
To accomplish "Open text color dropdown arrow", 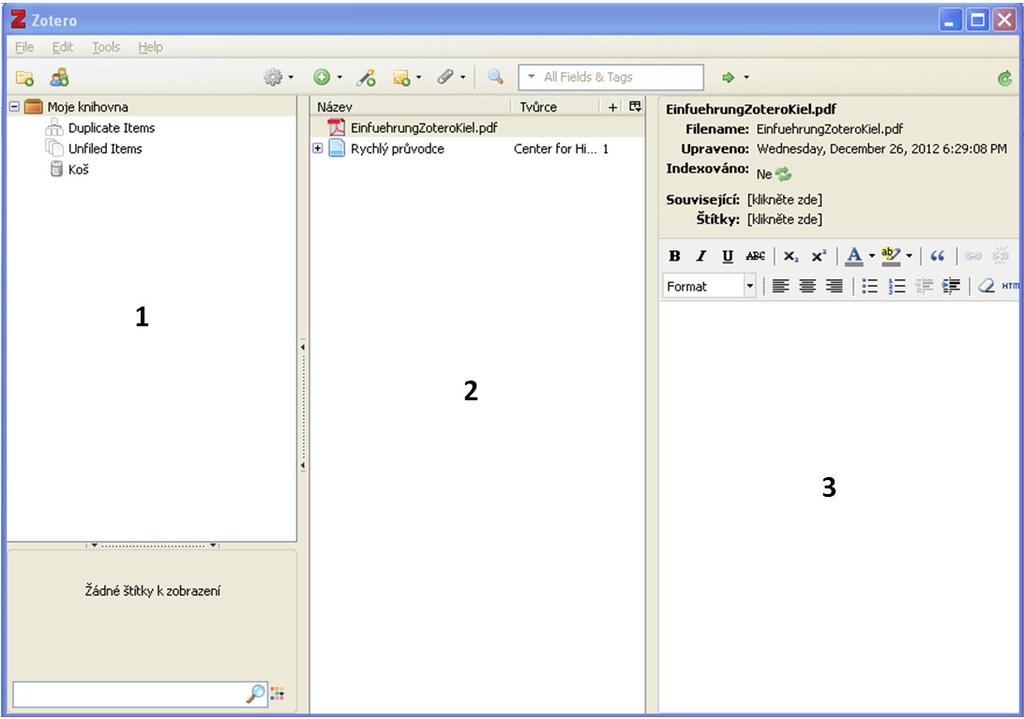I will [x=871, y=256].
